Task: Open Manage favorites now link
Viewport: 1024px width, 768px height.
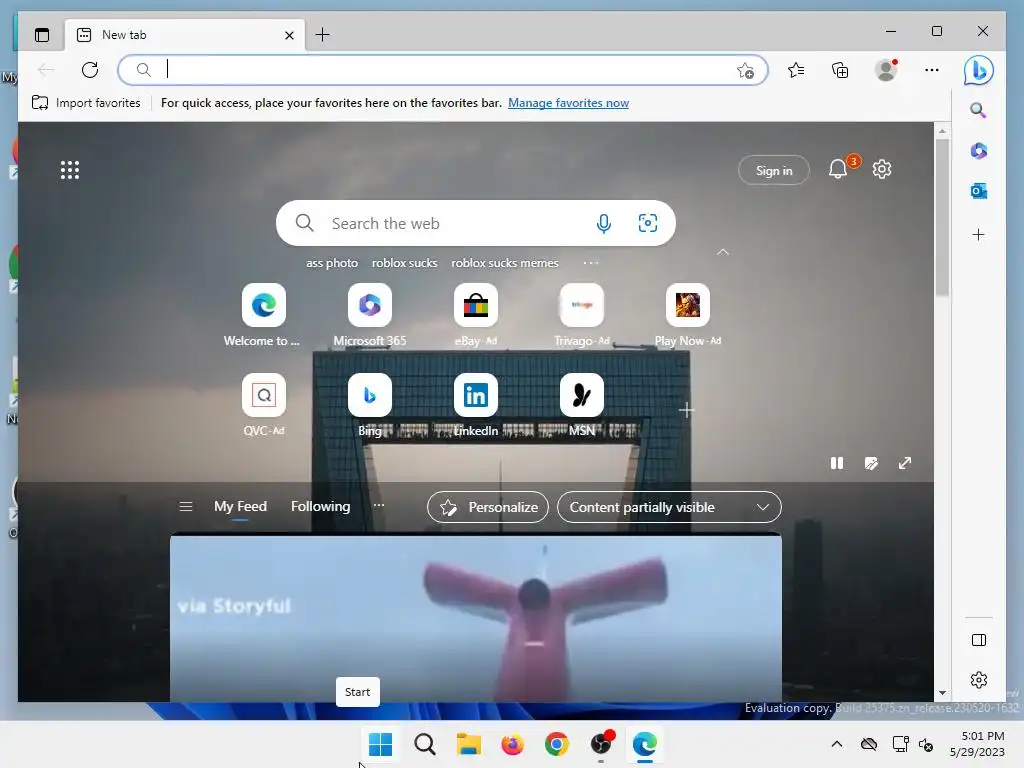Action: tap(568, 103)
